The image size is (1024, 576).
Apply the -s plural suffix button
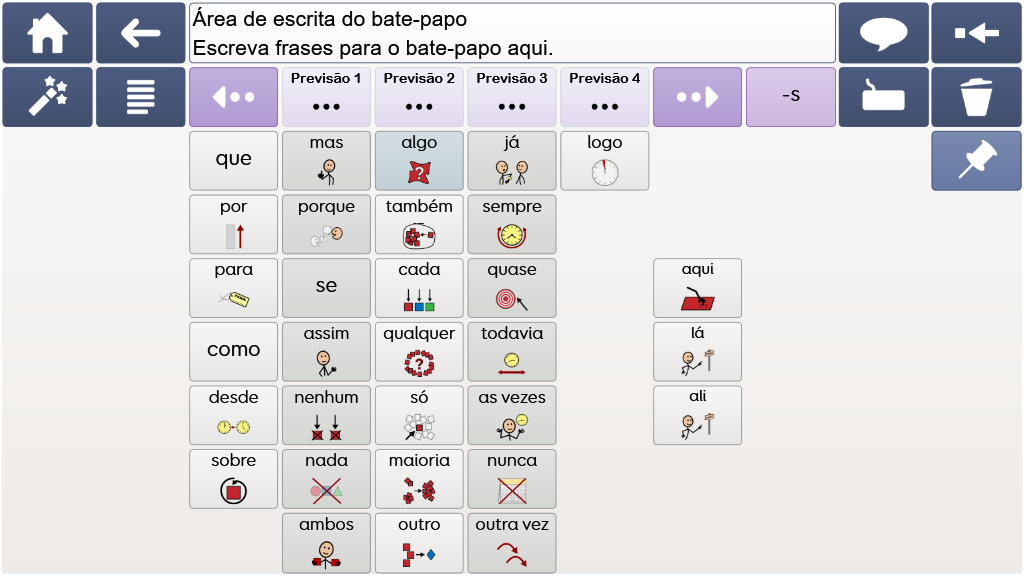(791, 97)
